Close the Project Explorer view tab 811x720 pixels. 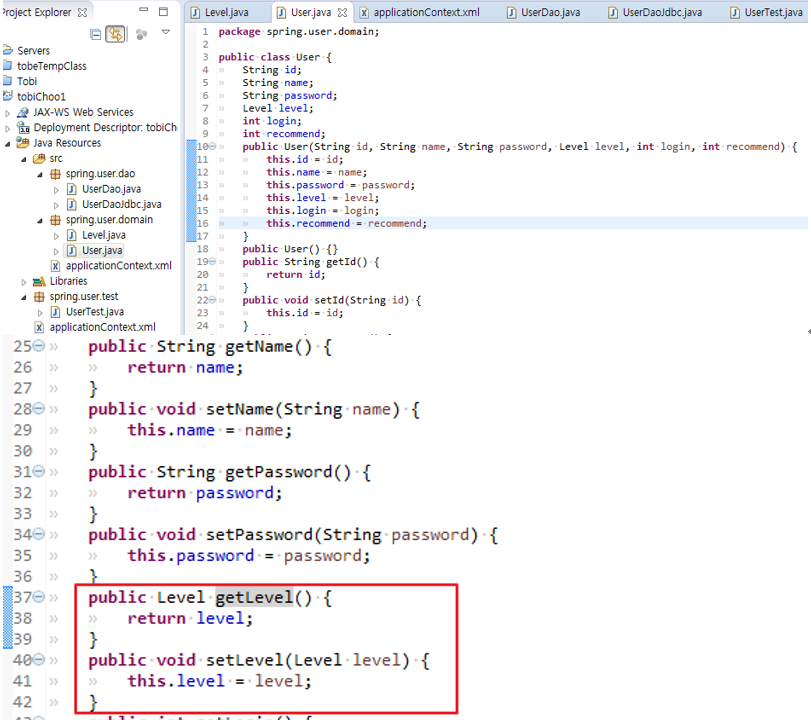82,12
